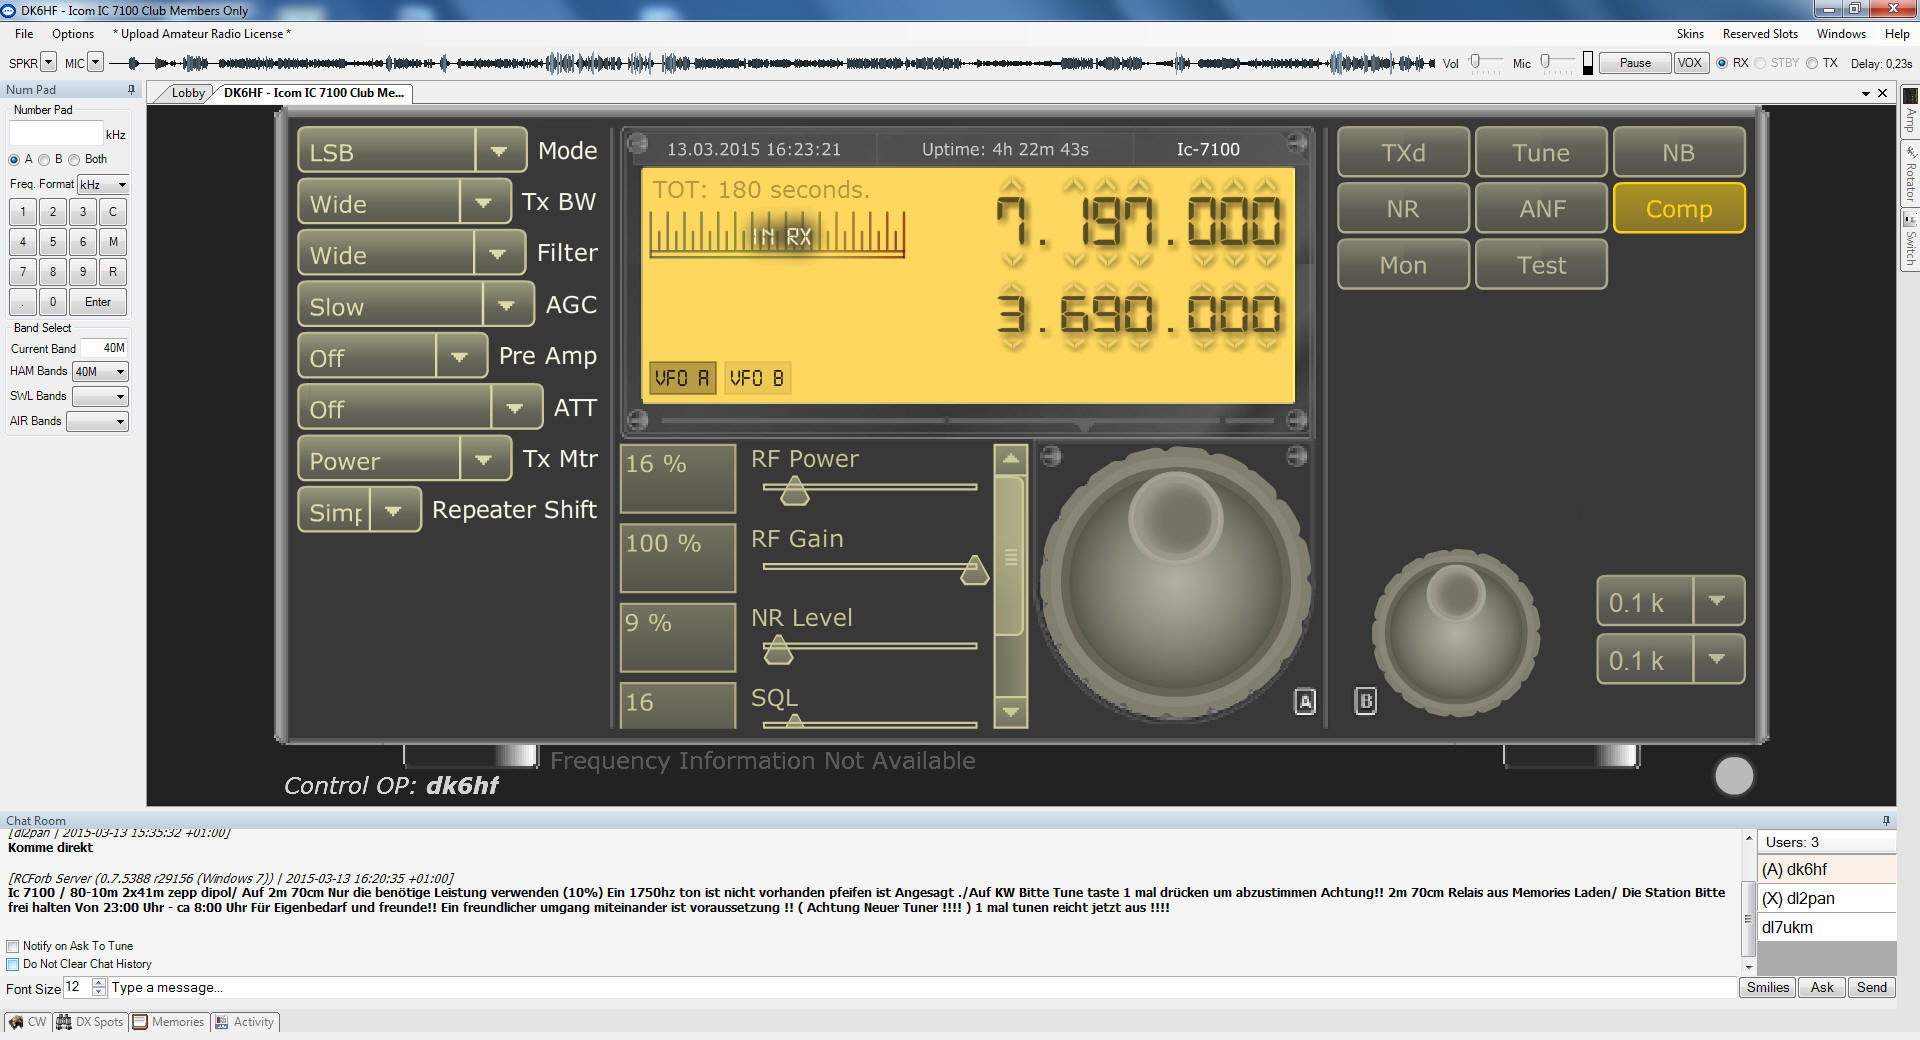The image size is (1920, 1040).
Task: Open the ATT dropdown
Action: [x=515, y=408]
